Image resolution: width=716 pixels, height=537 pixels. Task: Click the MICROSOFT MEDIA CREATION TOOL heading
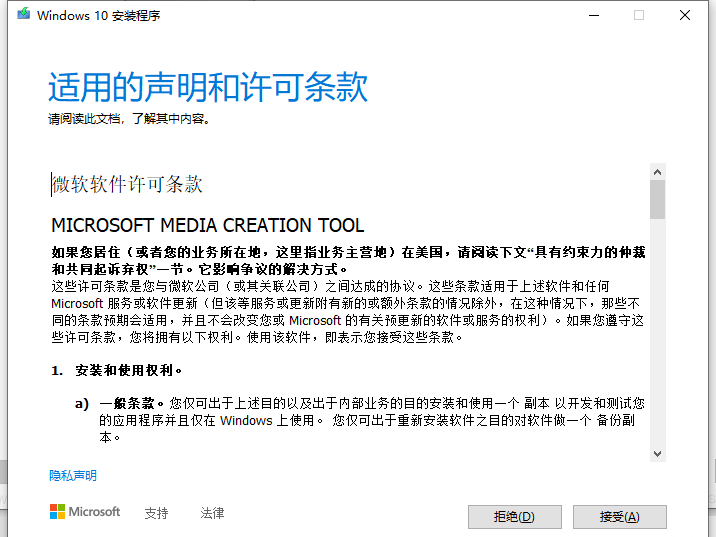point(207,225)
